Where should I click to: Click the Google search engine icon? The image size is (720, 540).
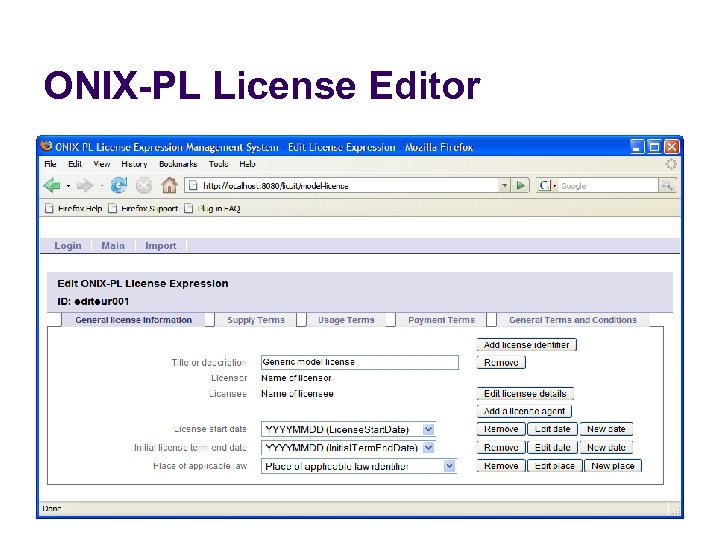point(545,186)
